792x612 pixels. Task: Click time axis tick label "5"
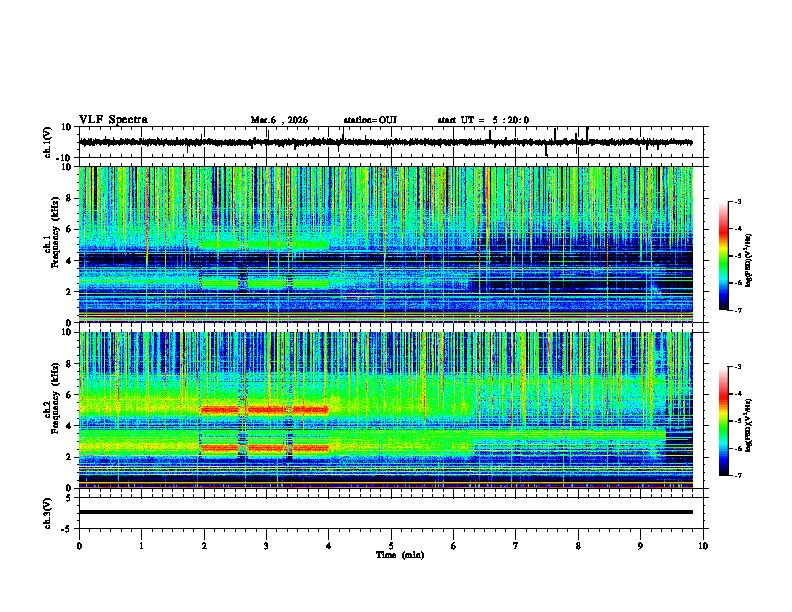pyautogui.click(x=391, y=546)
